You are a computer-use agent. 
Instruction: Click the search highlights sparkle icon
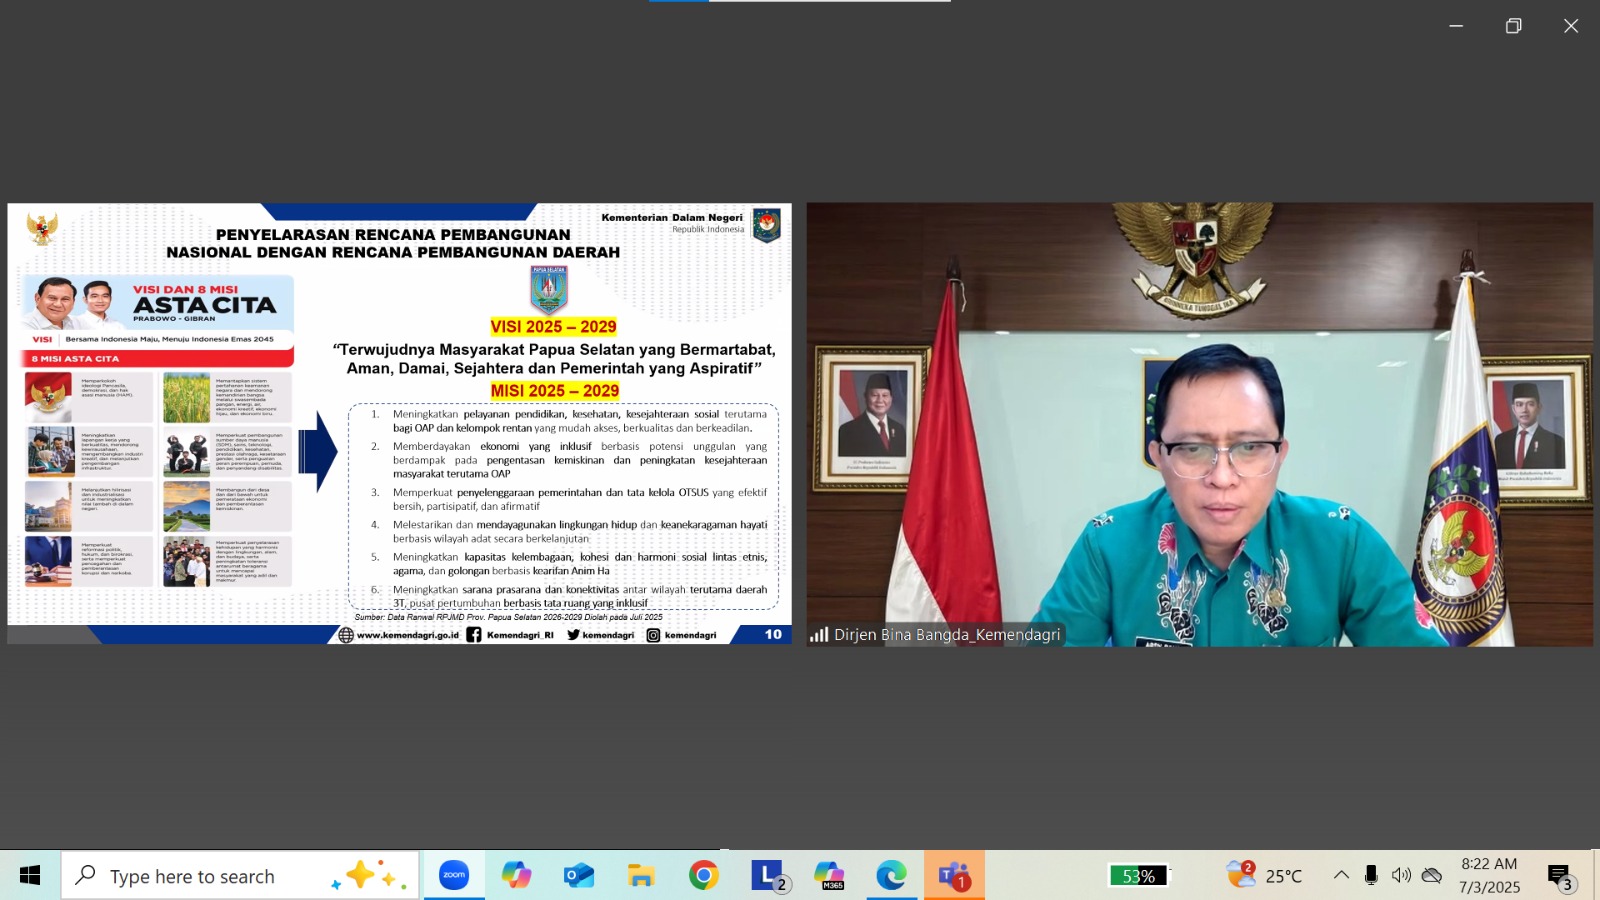click(369, 876)
